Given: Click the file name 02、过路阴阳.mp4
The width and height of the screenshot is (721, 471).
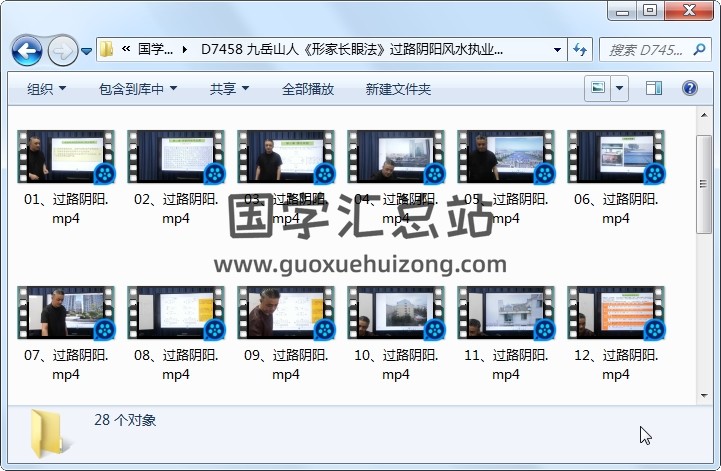Looking at the screenshot, I should pos(176,208).
